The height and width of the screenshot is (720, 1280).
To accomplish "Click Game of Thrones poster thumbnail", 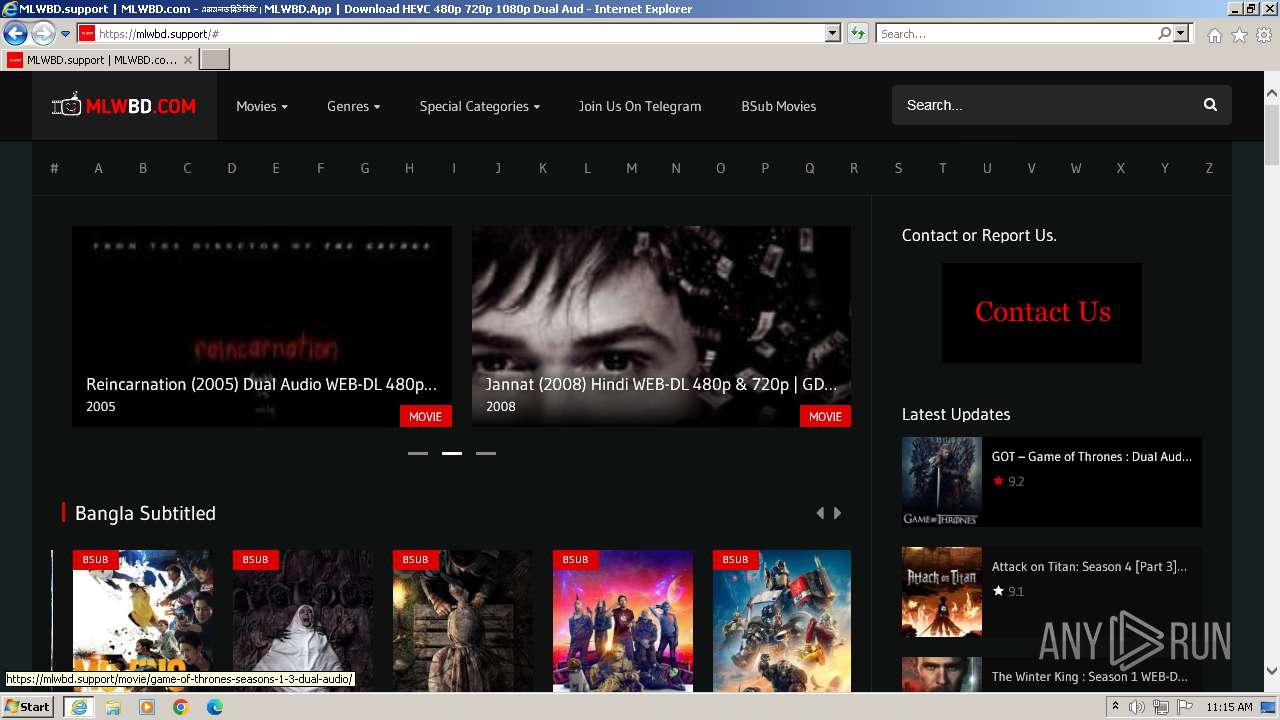I will tap(941, 481).
